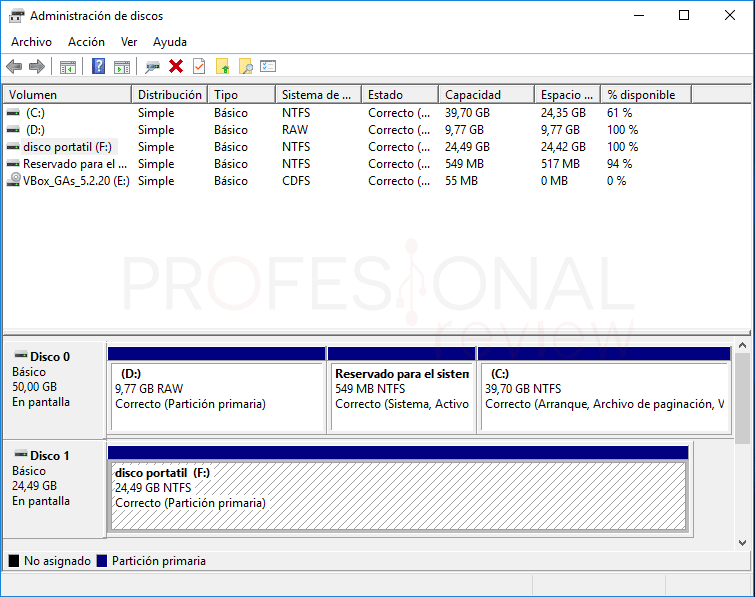
Task: Click the Back arrow toolbar icon
Action: 14,66
